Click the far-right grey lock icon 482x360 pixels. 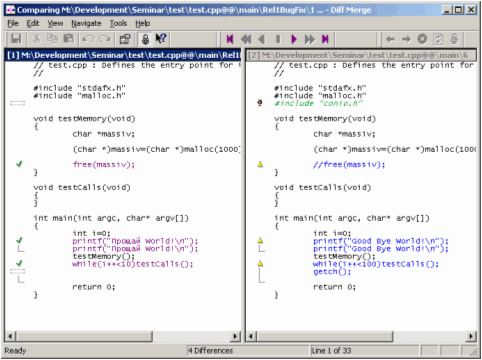tap(454, 39)
